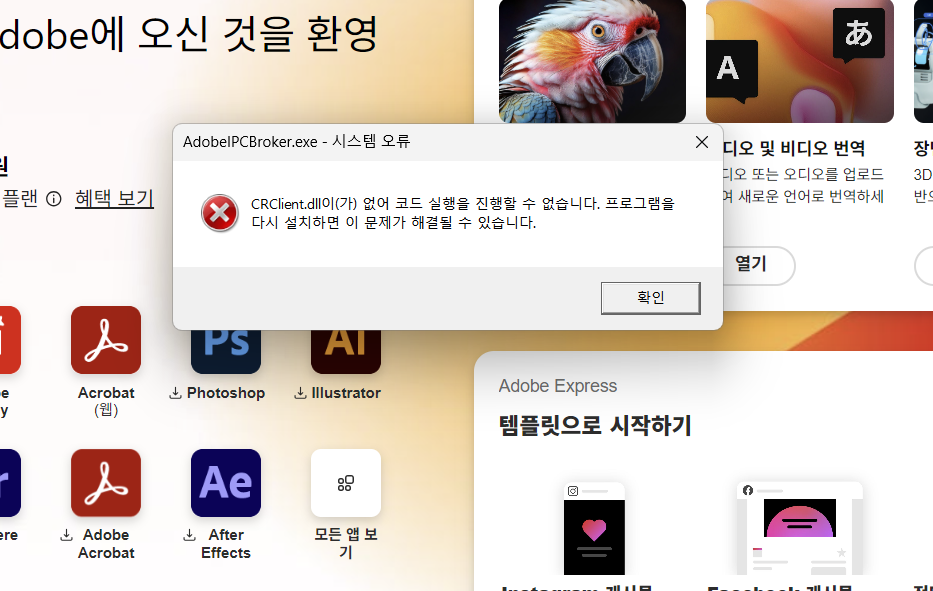The height and width of the screenshot is (591, 933).
Task: Open the Instagram 게시물 template
Action: point(593,528)
